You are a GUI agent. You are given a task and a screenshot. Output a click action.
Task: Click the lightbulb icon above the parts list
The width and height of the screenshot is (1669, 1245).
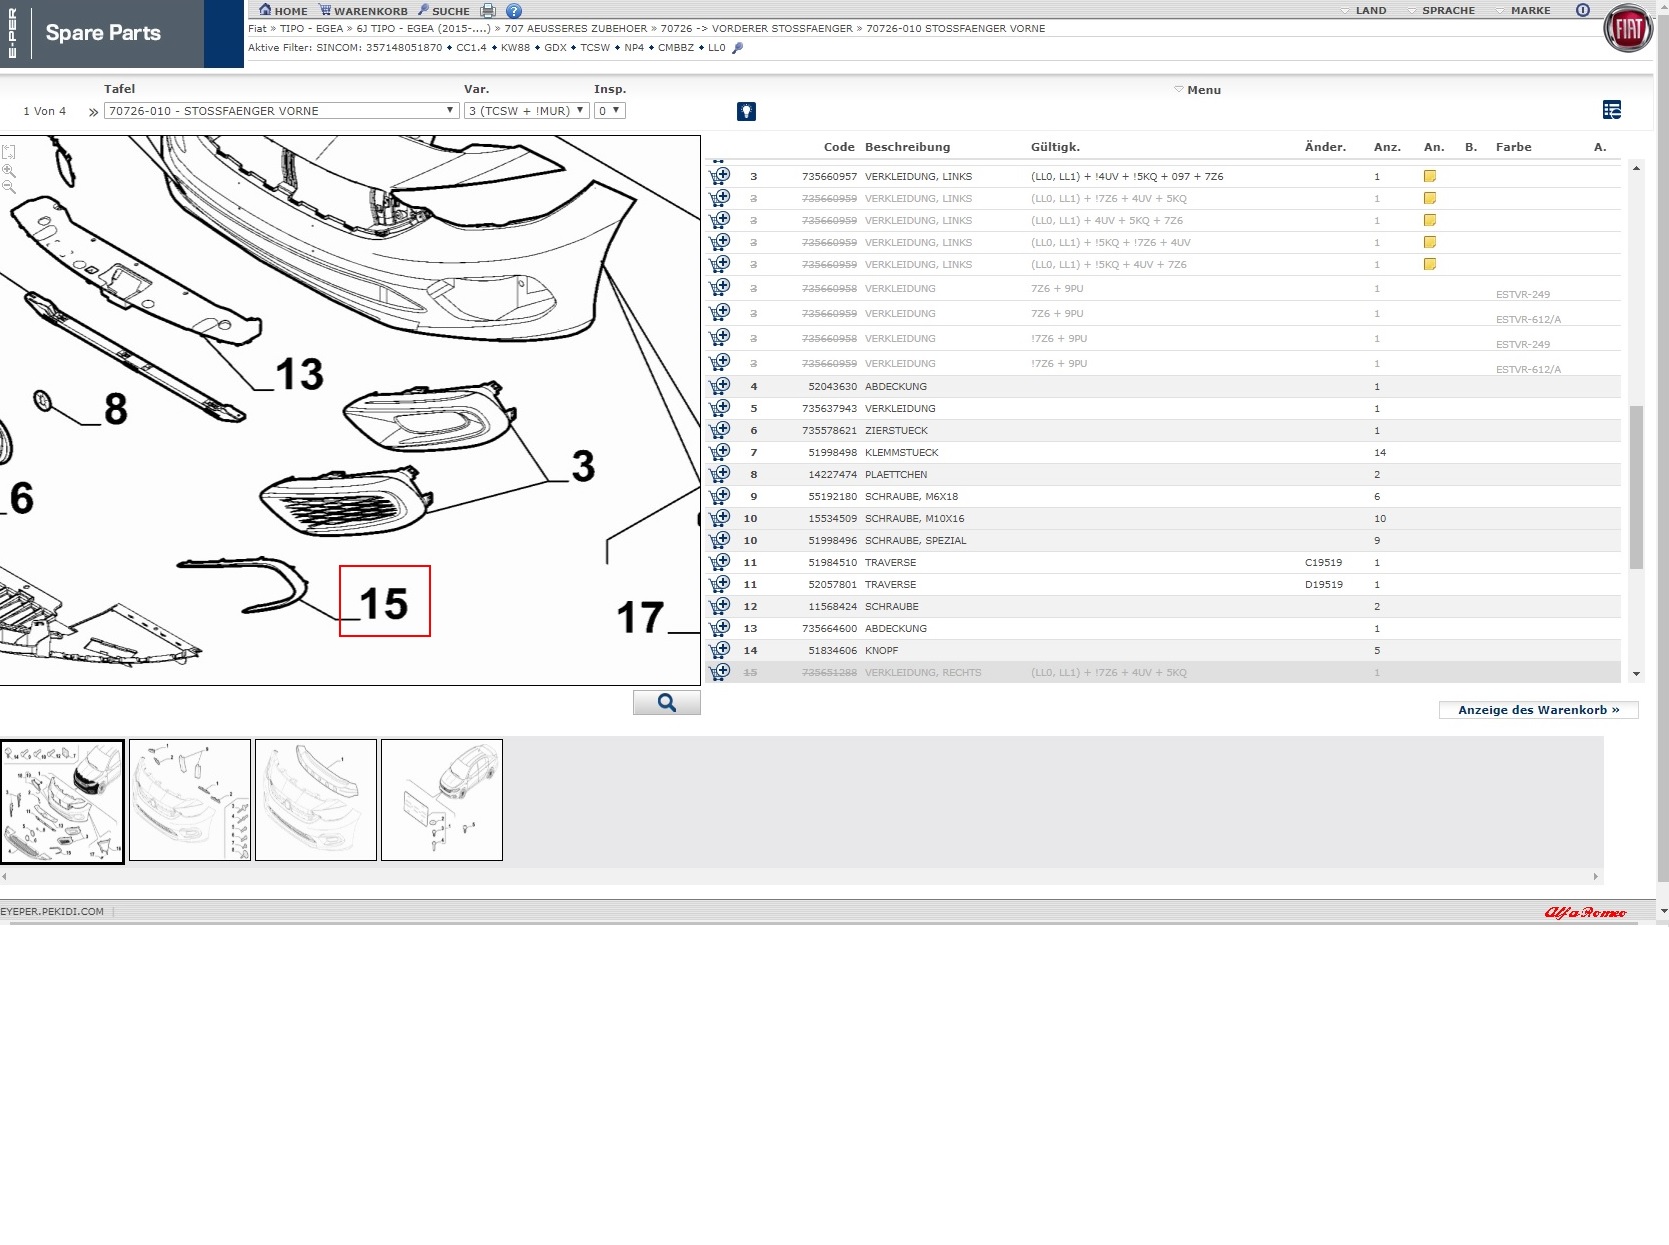tap(746, 112)
